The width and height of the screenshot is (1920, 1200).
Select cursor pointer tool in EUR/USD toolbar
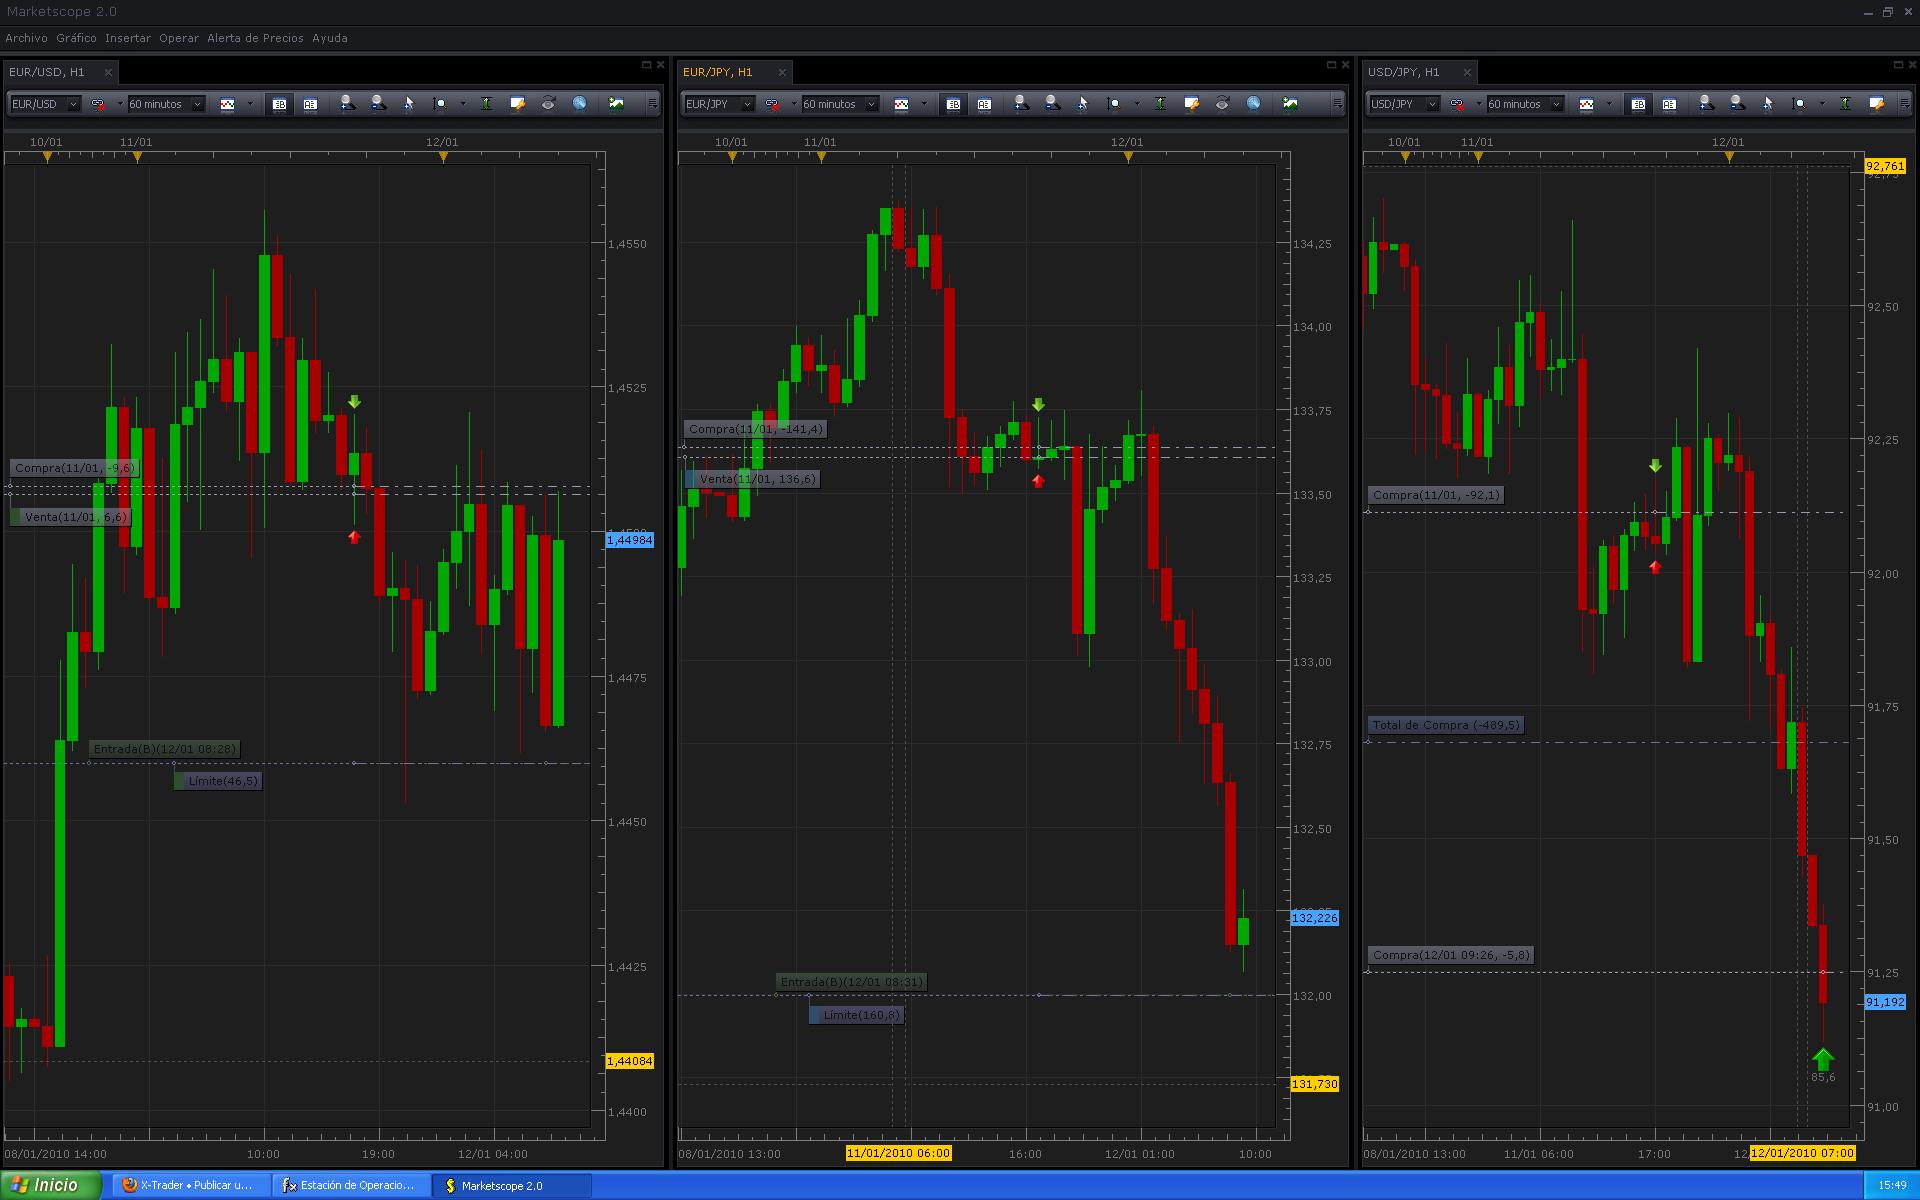[408, 103]
